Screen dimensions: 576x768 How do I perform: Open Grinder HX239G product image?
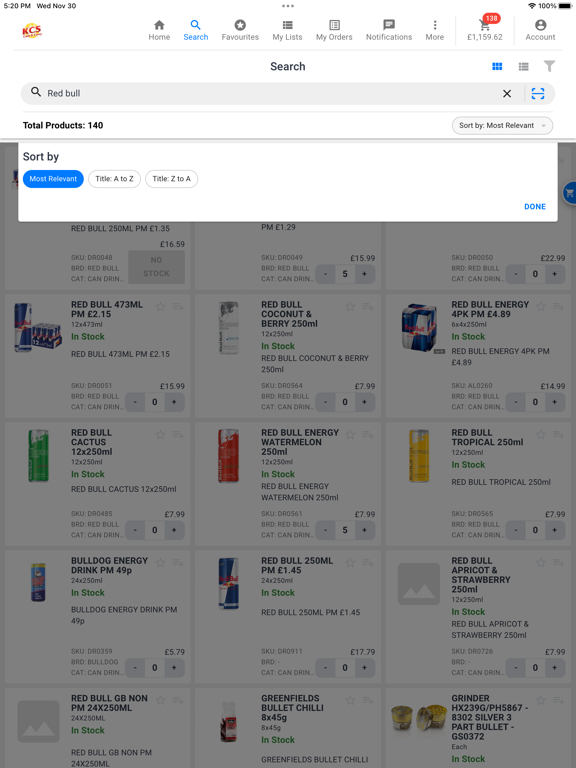(x=419, y=718)
